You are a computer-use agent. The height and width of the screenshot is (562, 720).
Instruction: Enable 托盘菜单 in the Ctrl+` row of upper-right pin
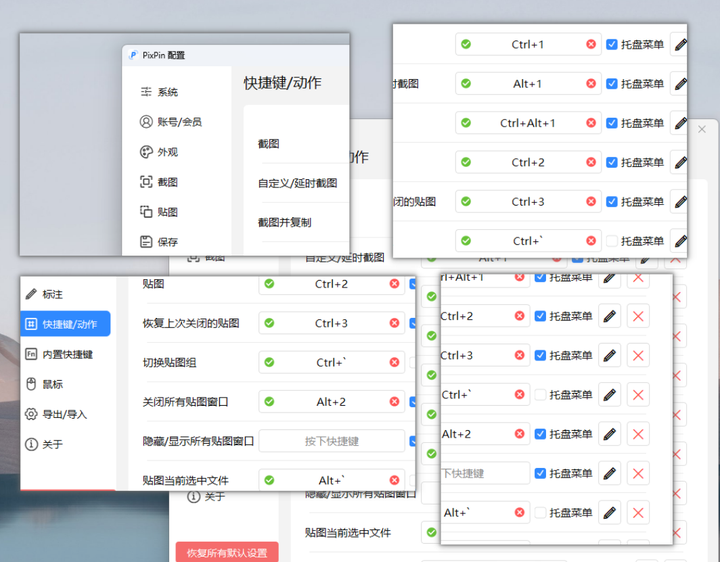[x=612, y=241]
